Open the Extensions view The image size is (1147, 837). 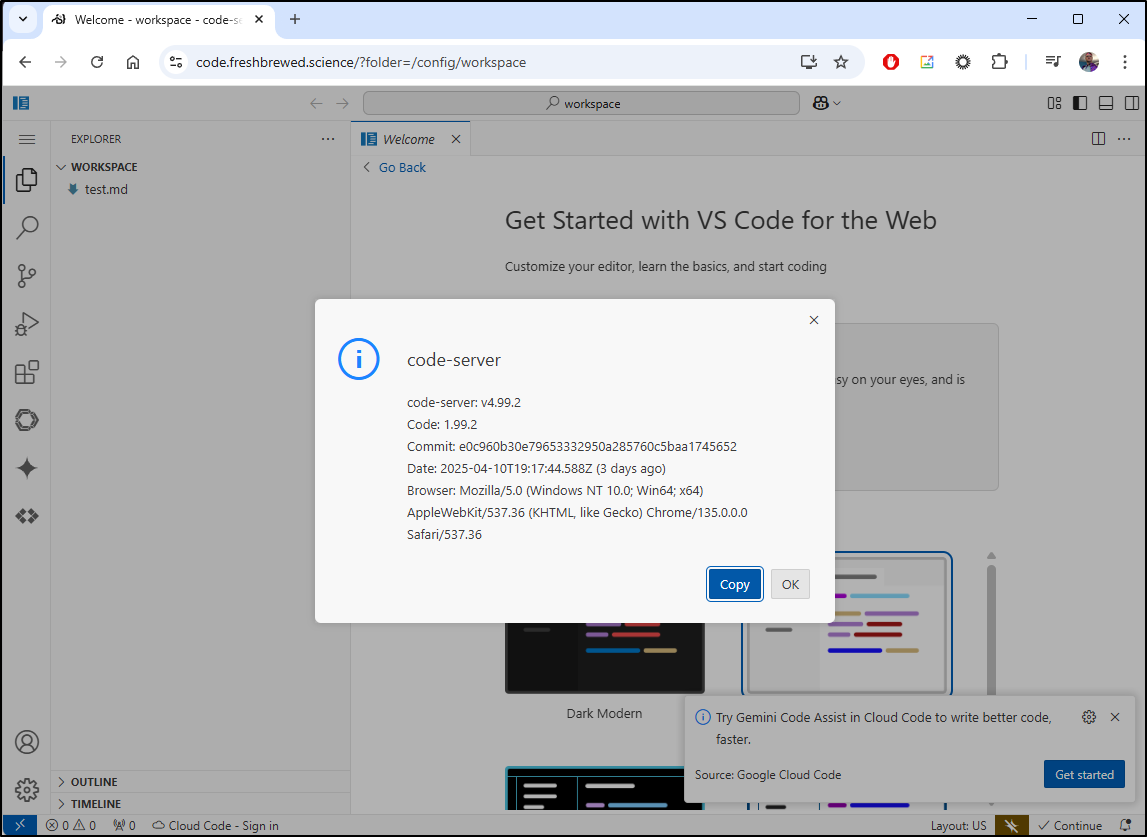pos(26,372)
